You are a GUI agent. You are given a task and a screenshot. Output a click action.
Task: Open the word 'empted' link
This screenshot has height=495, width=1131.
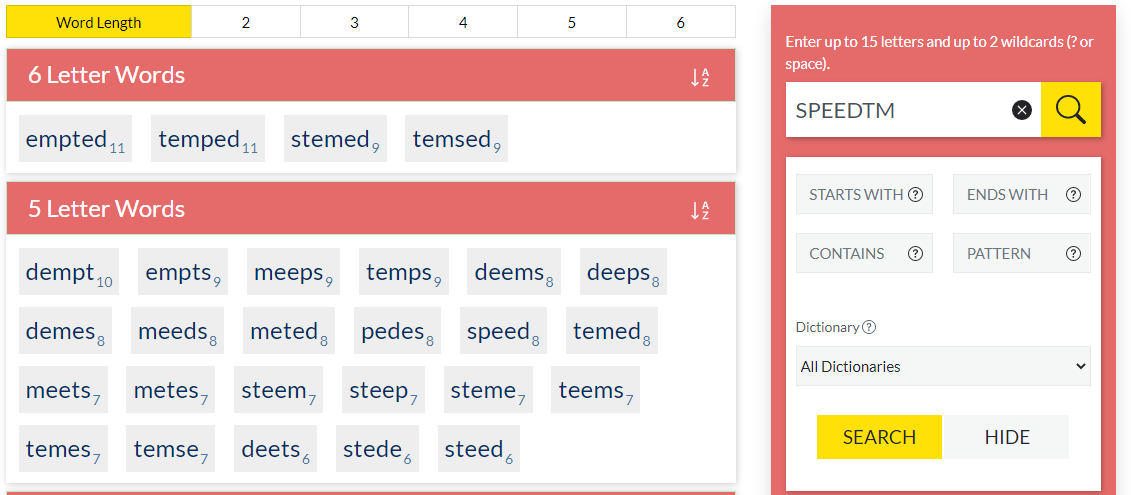66,140
